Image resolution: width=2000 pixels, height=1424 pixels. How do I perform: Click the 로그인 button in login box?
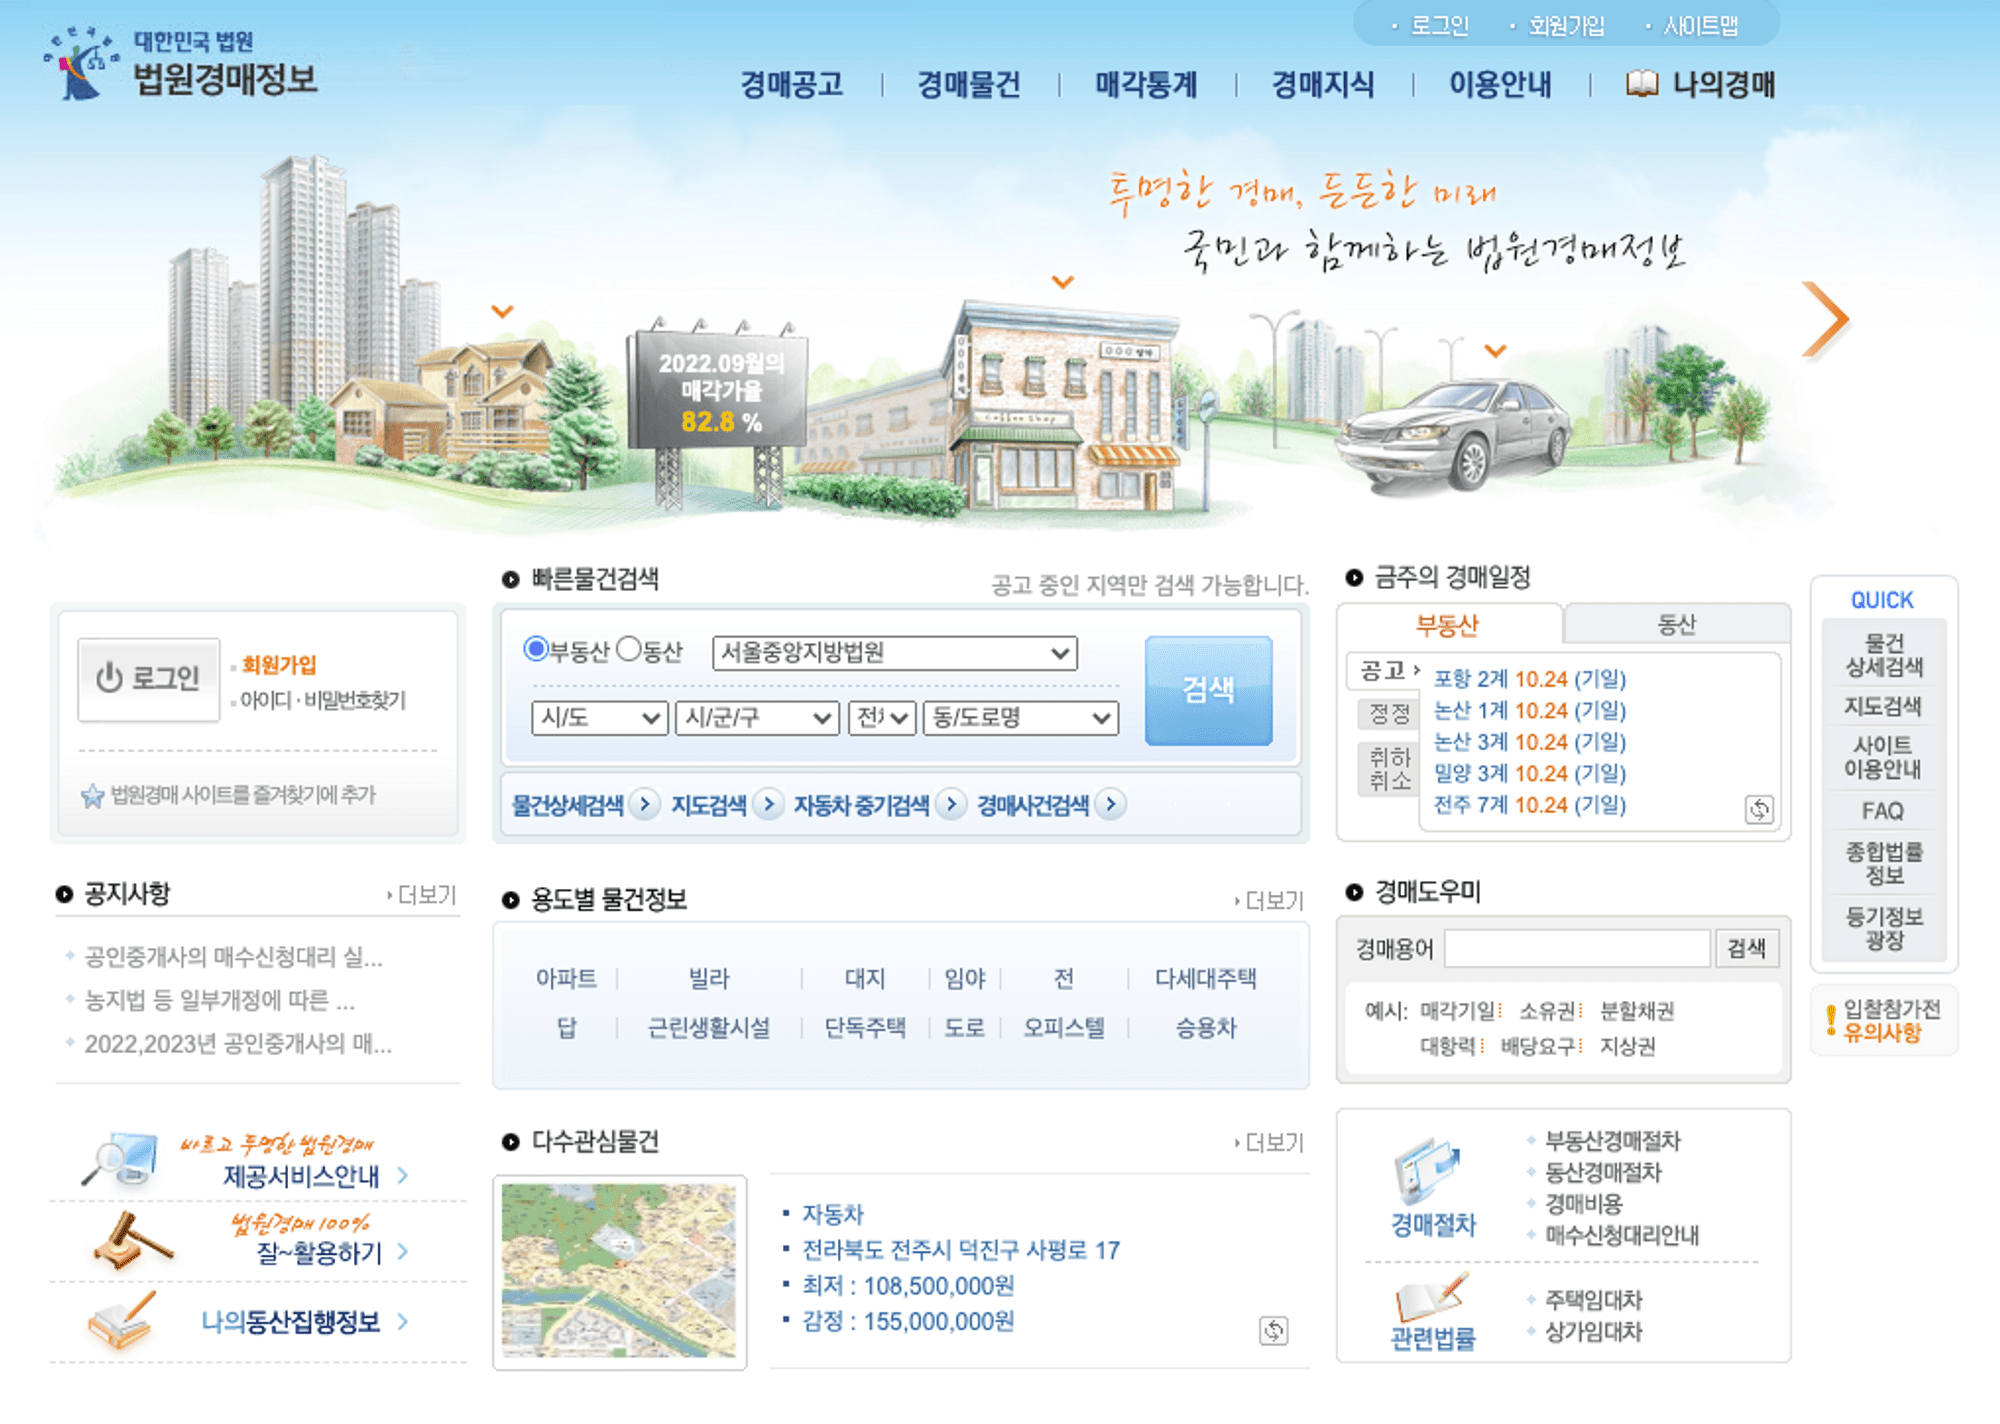coord(149,679)
